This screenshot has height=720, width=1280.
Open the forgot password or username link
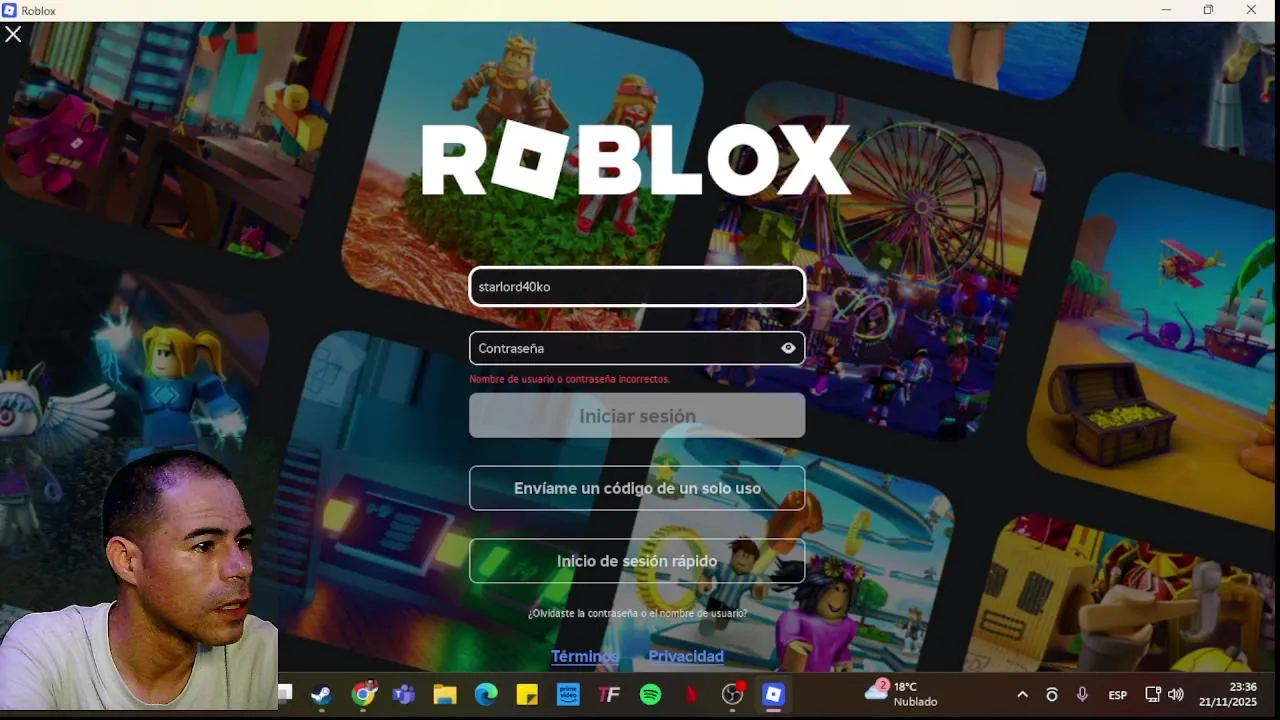point(637,613)
